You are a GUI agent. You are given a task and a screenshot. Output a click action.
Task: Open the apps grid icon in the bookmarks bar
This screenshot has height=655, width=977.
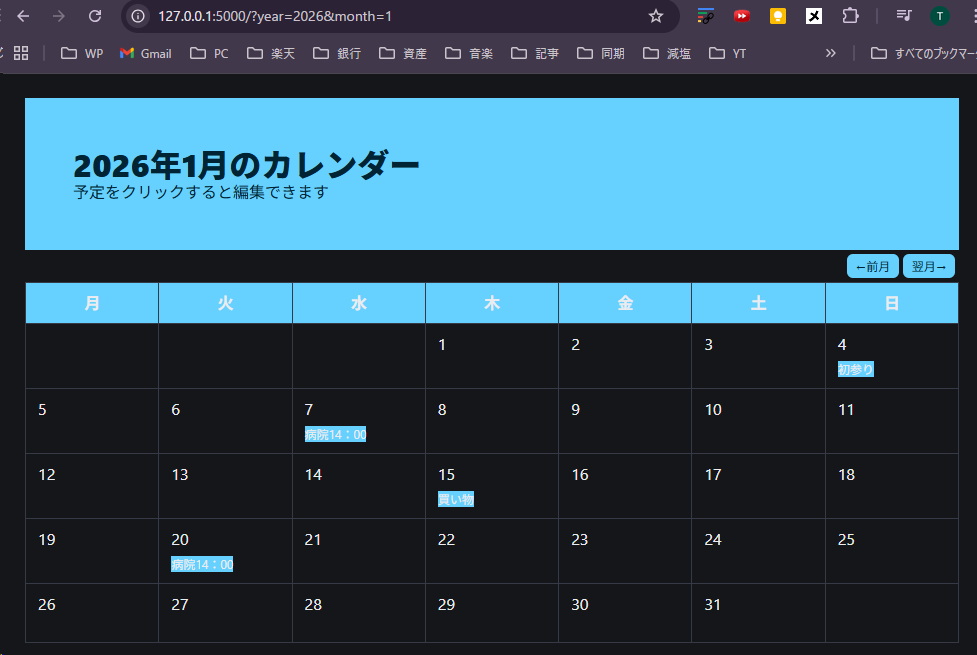point(21,53)
